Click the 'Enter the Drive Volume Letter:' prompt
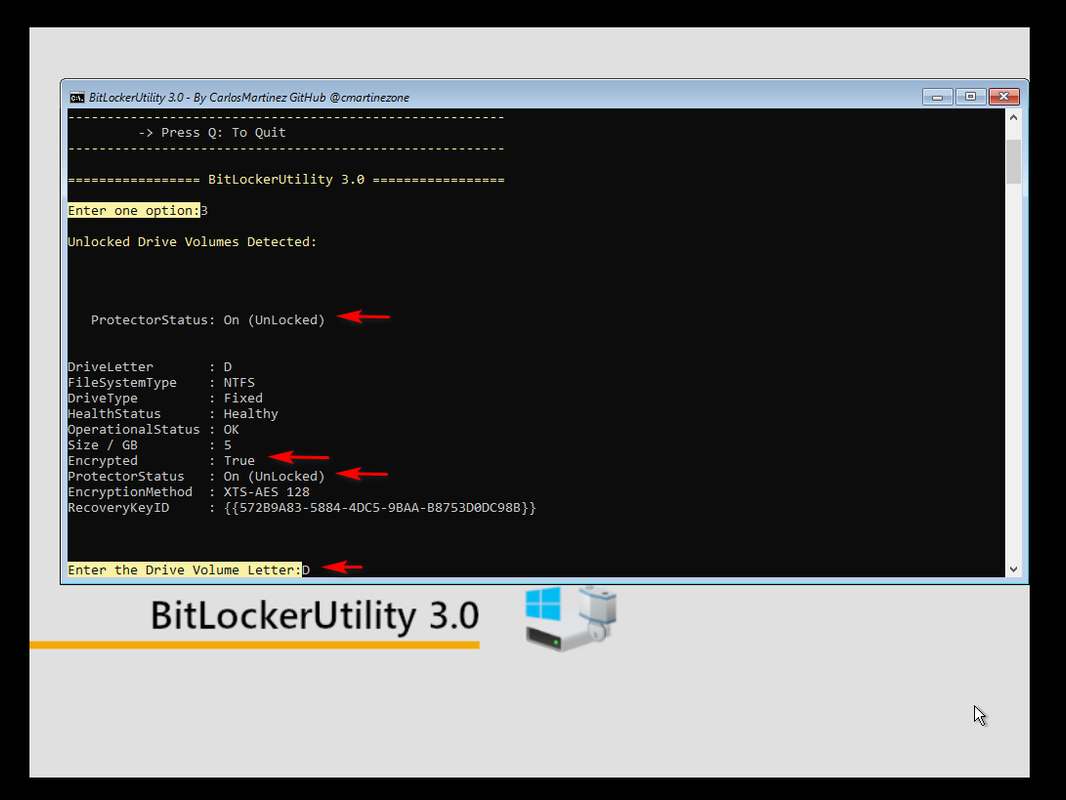Viewport: 1066px width, 800px height. (x=184, y=570)
